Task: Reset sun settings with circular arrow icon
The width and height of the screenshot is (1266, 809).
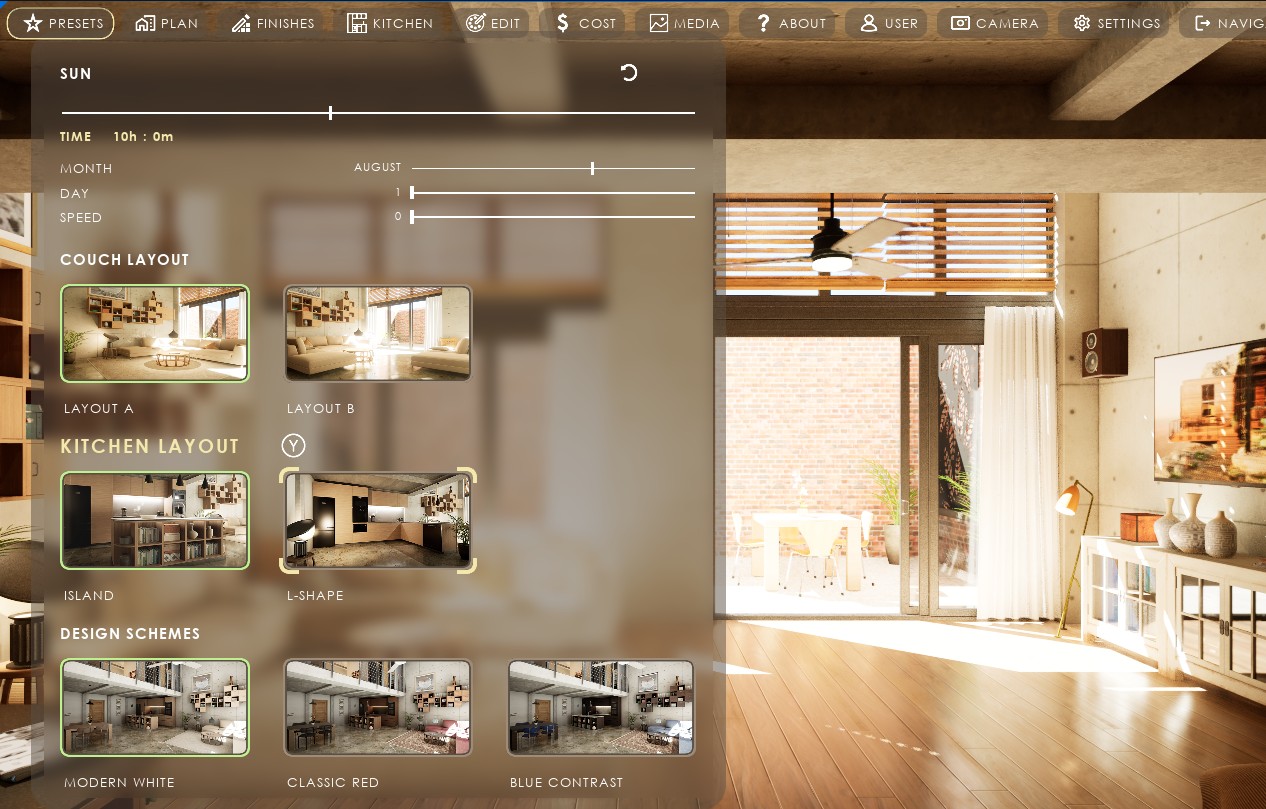Action: 629,72
